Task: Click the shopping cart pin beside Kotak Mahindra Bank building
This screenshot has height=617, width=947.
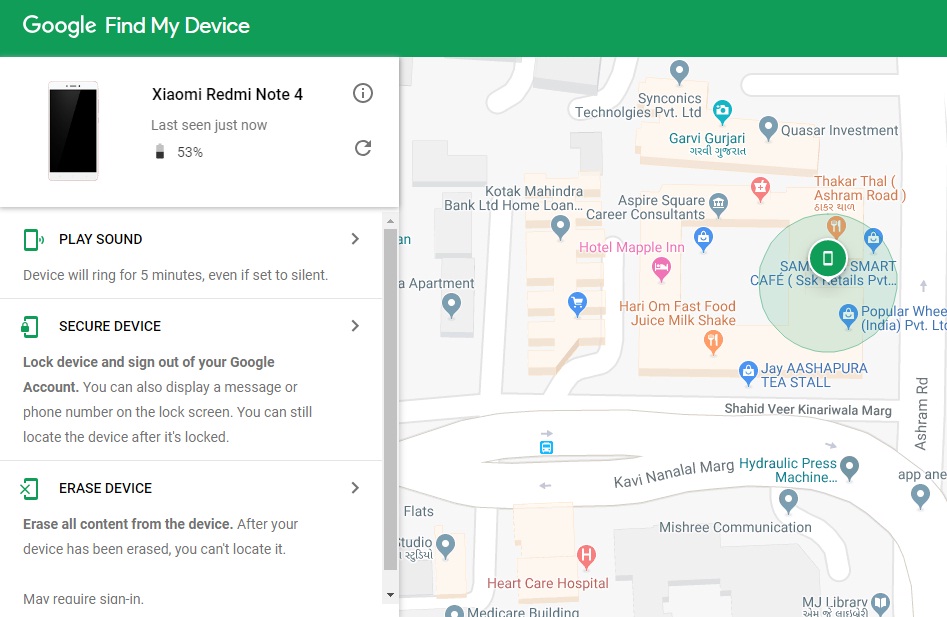Action: pos(577,304)
